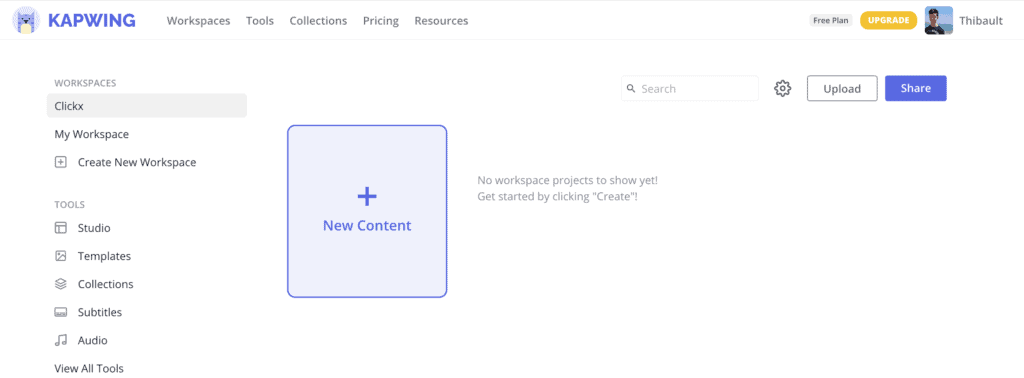
Task: Click the Studio layout icon in Tools
Action: (61, 228)
